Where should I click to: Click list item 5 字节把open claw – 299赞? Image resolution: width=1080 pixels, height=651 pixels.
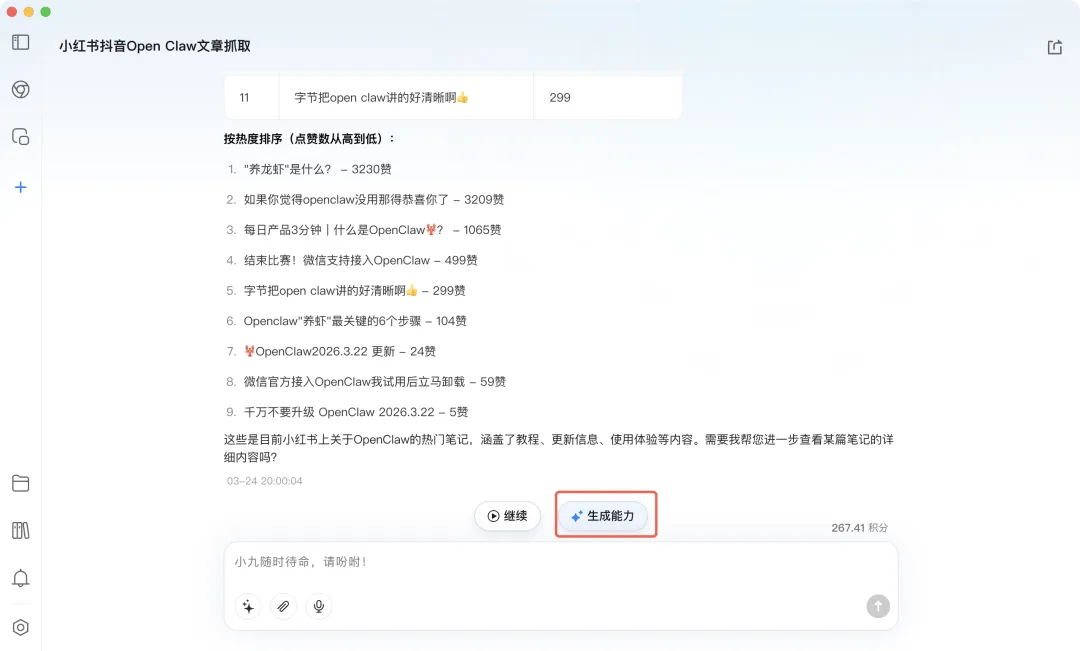354,290
